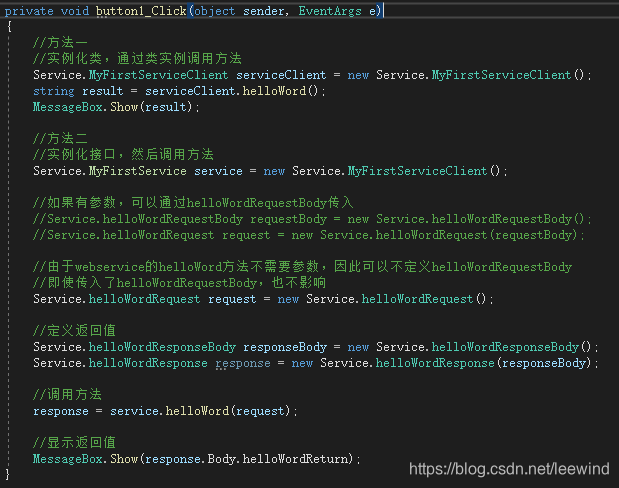Click 'helloWordReturn' in the last MessageBox.Show
619x488 pixels.
(295, 459)
